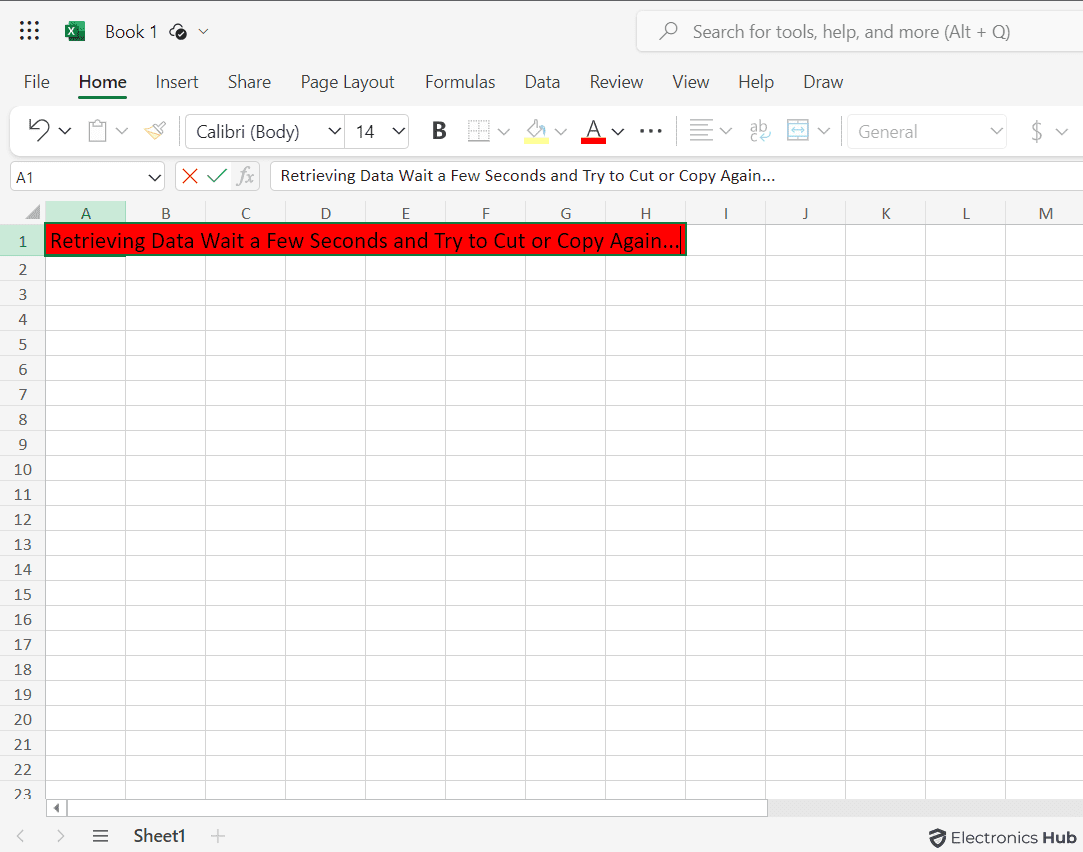Apply the yellow fill color swatch

[x=537, y=130]
